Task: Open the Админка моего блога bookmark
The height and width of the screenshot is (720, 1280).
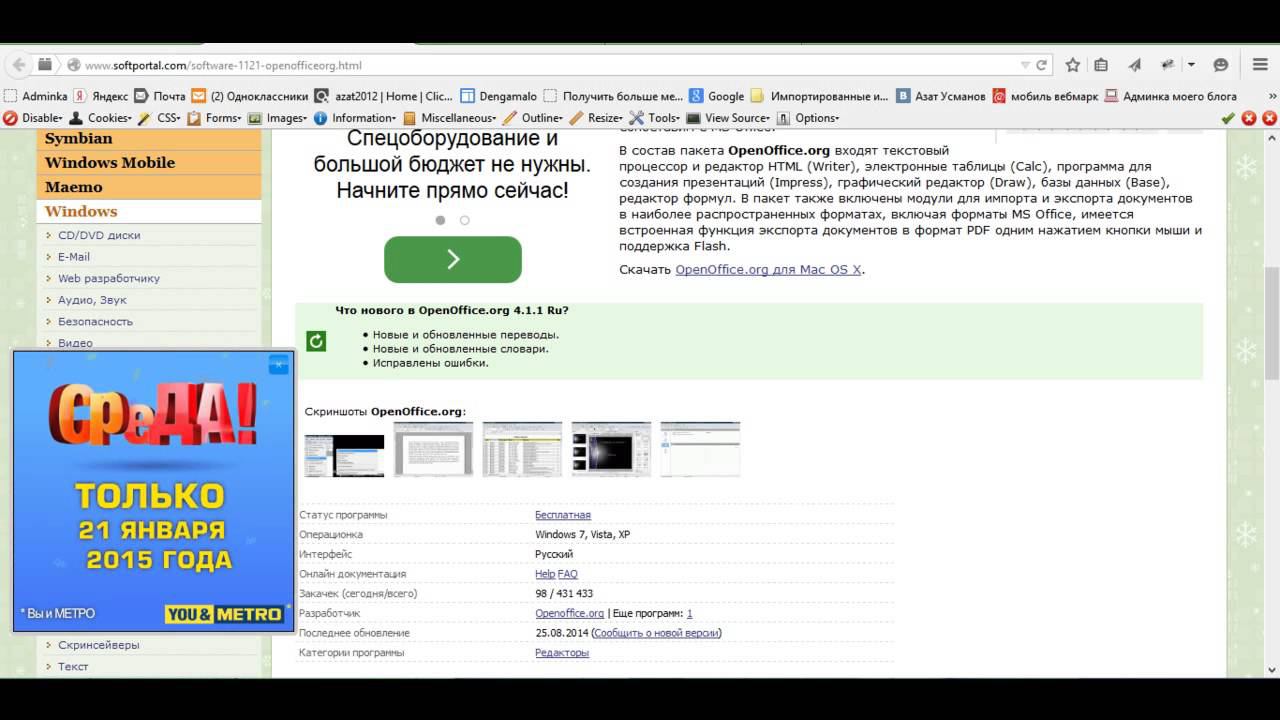Action: pos(1170,96)
